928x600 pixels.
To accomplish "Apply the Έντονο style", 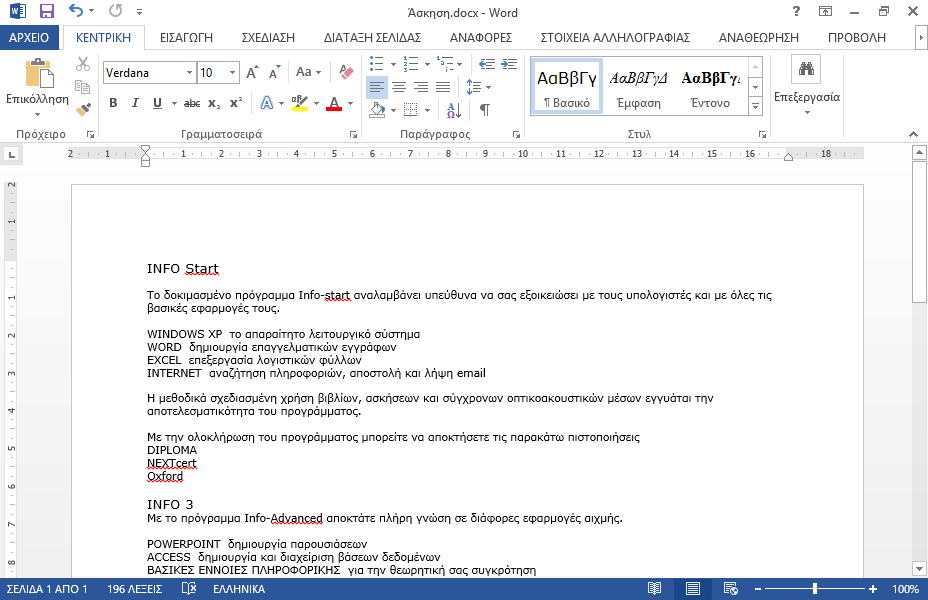I will point(710,86).
